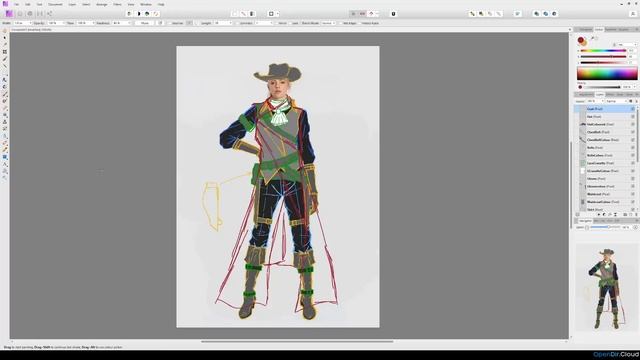Open the Quick Mask options arrow

click(278, 14)
